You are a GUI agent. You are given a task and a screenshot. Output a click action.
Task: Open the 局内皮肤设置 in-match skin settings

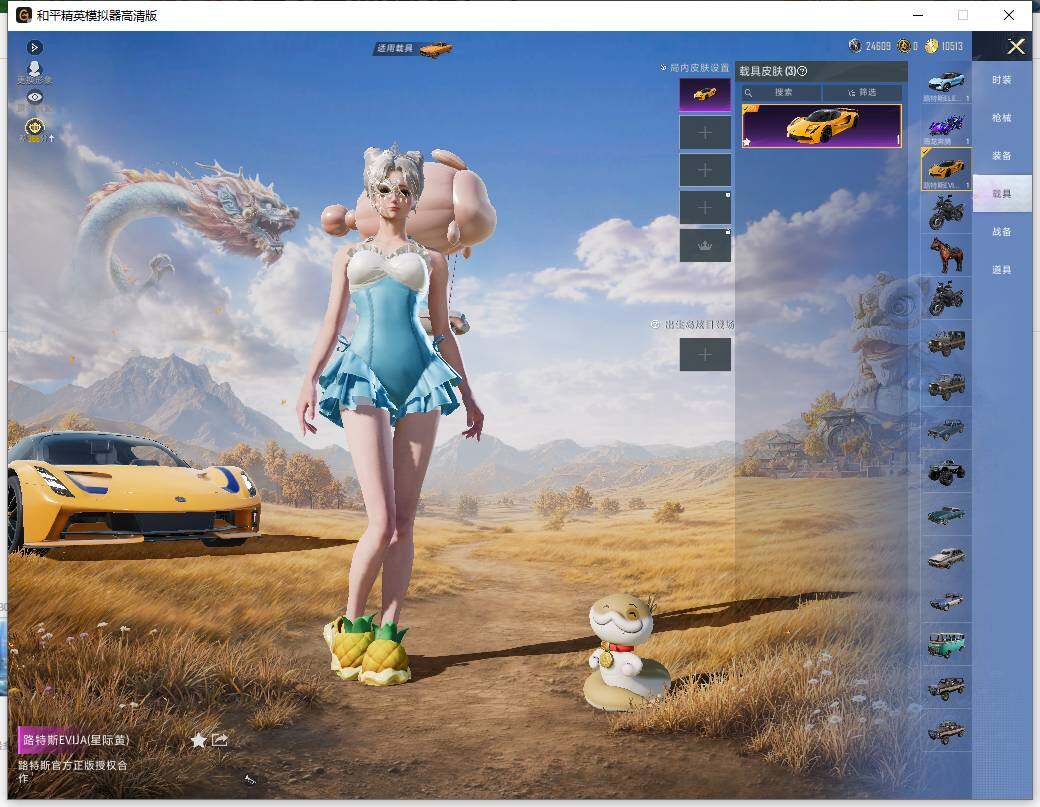coord(695,68)
